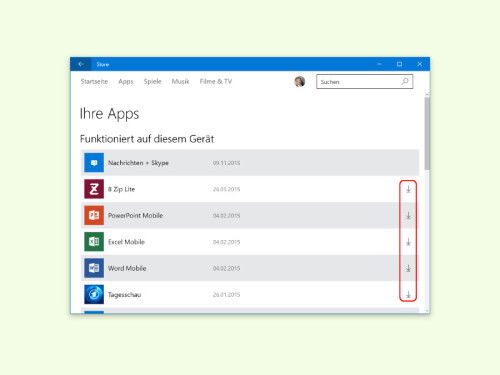This screenshot has width=500, height=375.
Task: Switch to the Apps tab
Action: tap(126, 82)
